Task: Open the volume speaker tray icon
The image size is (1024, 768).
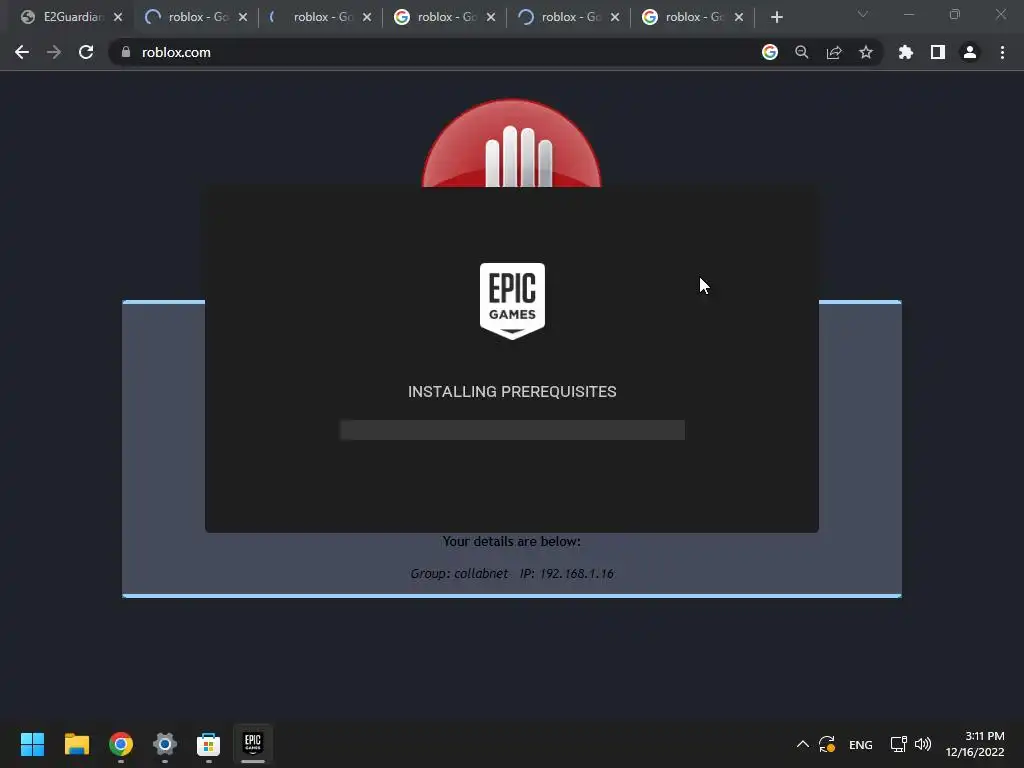Action: (923, 744)
